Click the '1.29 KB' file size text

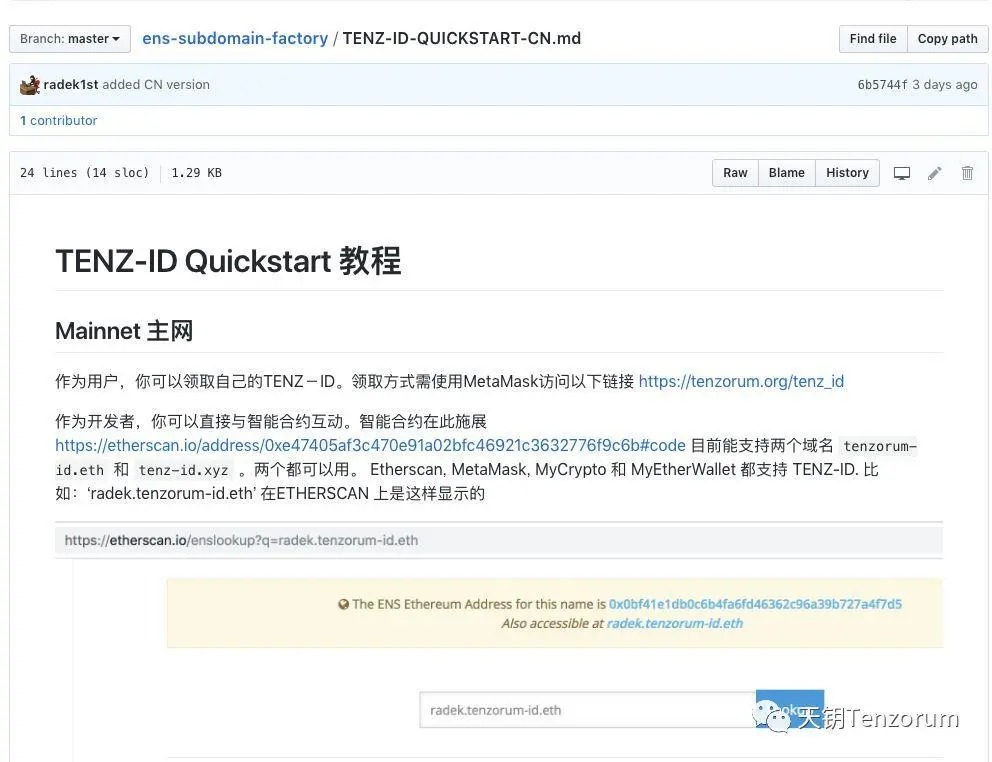pos(197,173)
